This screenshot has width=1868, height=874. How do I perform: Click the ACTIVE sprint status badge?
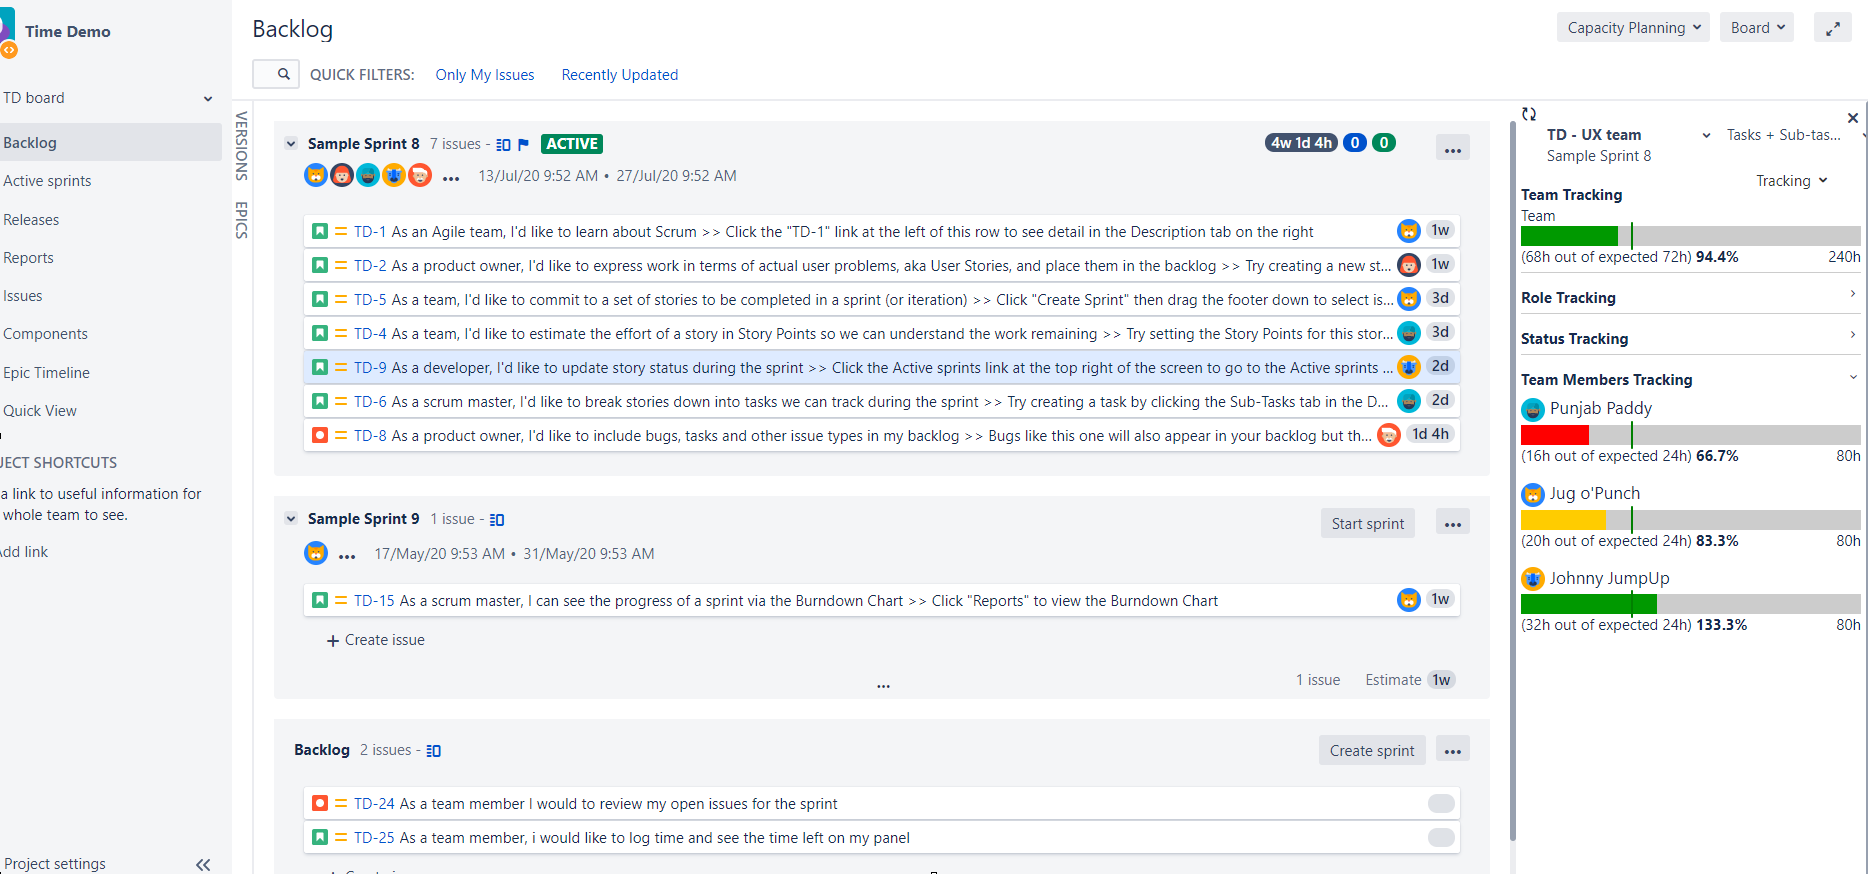pyautogui.click(x=572, y=144)
